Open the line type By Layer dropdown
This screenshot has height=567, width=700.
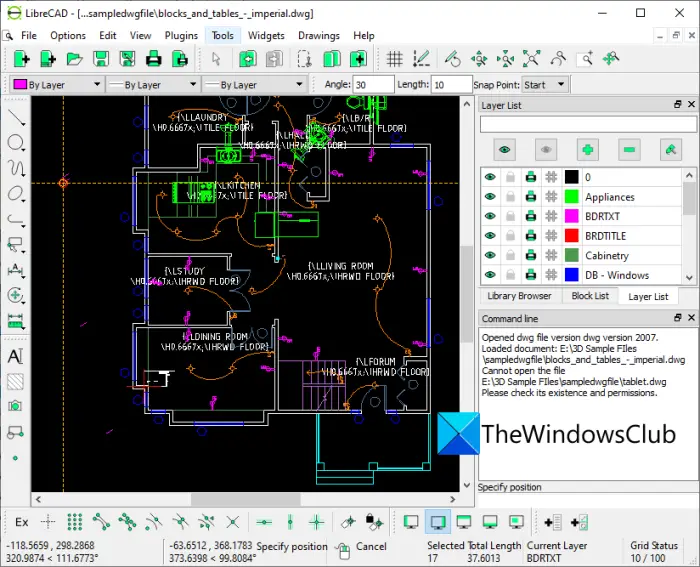click(x=254, y=84)
